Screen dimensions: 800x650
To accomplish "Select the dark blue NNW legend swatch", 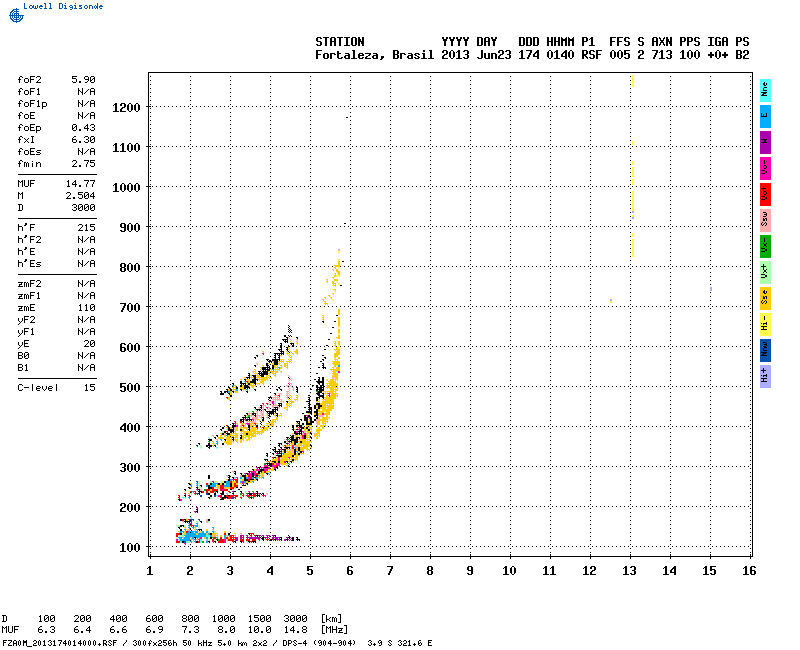I will [x=765, y=351].
